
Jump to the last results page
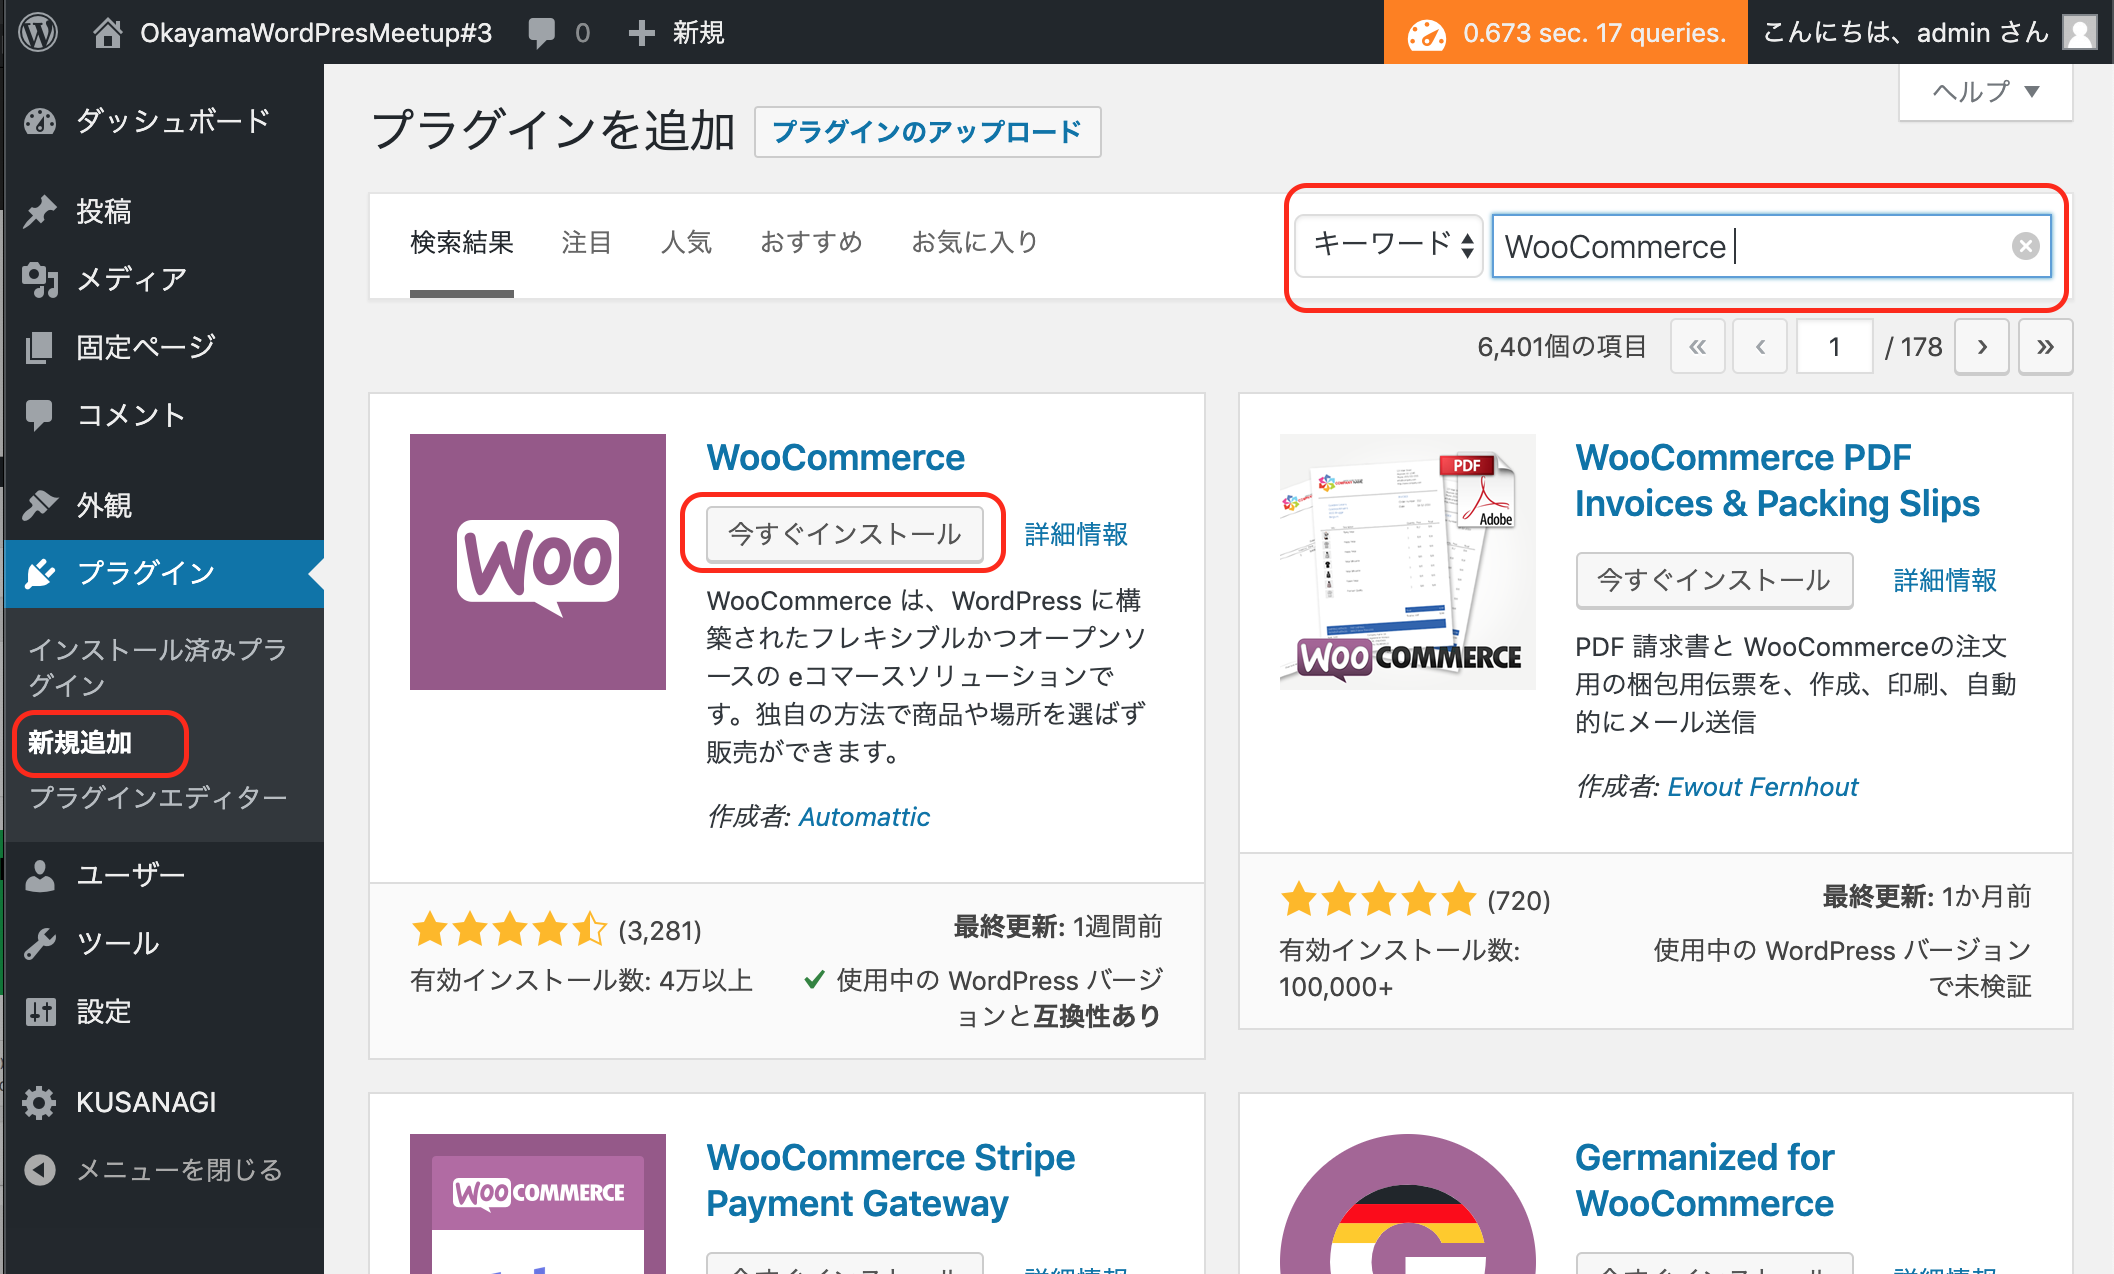click(2045, 347)
